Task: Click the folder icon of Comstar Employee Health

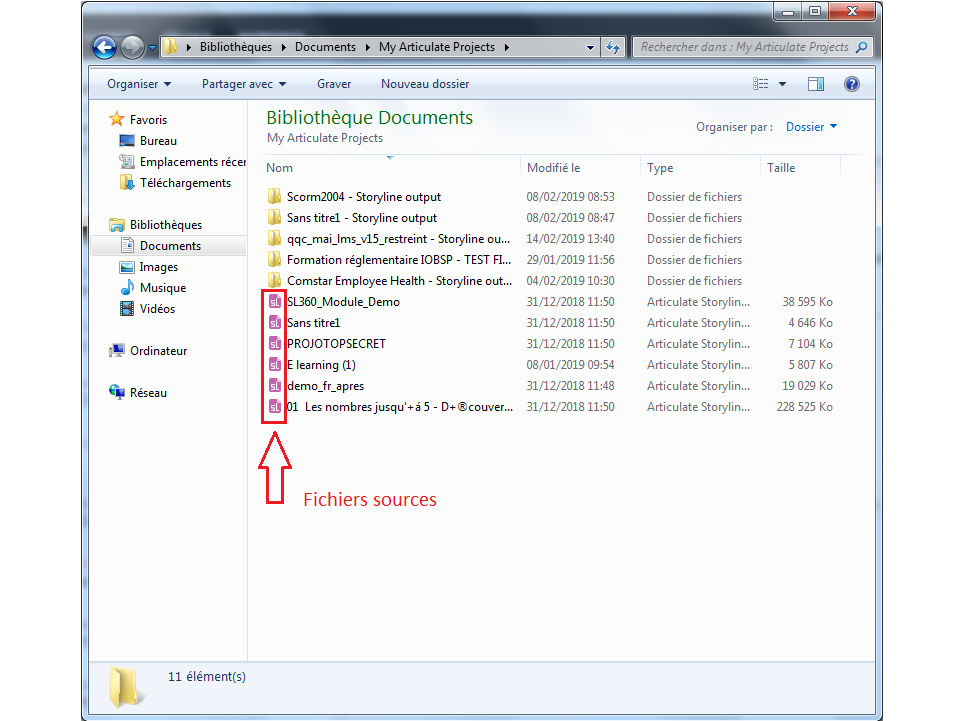Action: click(274, 280)
